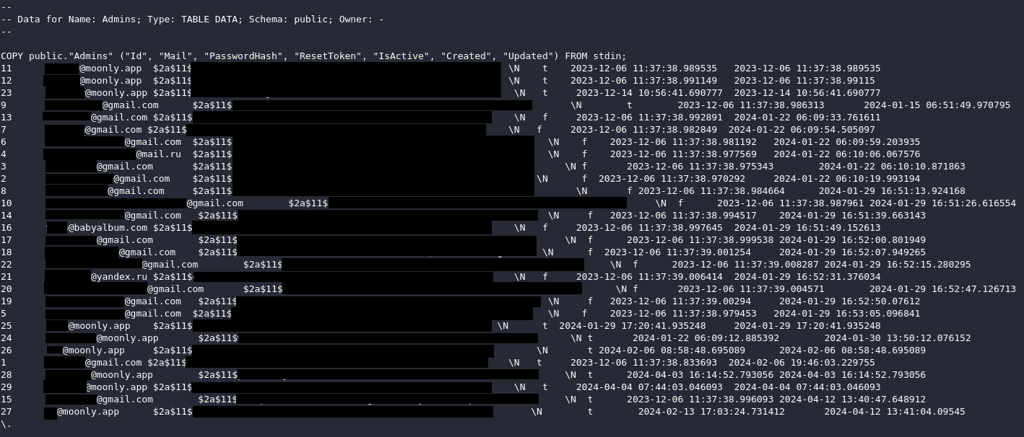Viewport: 1024px width, 437px height.
Task: Click the Id 27 at the last data row
Action: tap(7, 412)
